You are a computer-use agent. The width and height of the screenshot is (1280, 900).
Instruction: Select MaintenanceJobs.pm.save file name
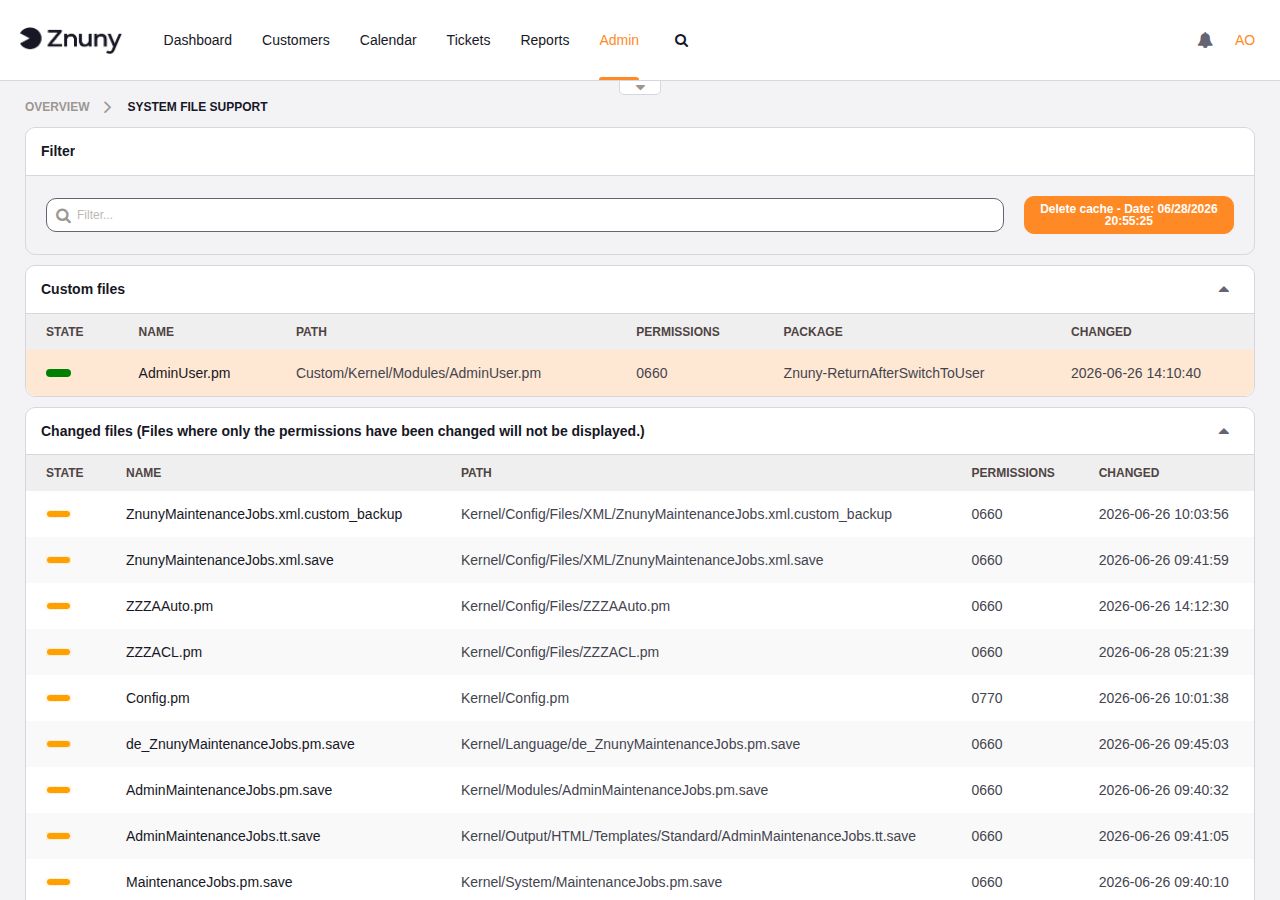209,882
